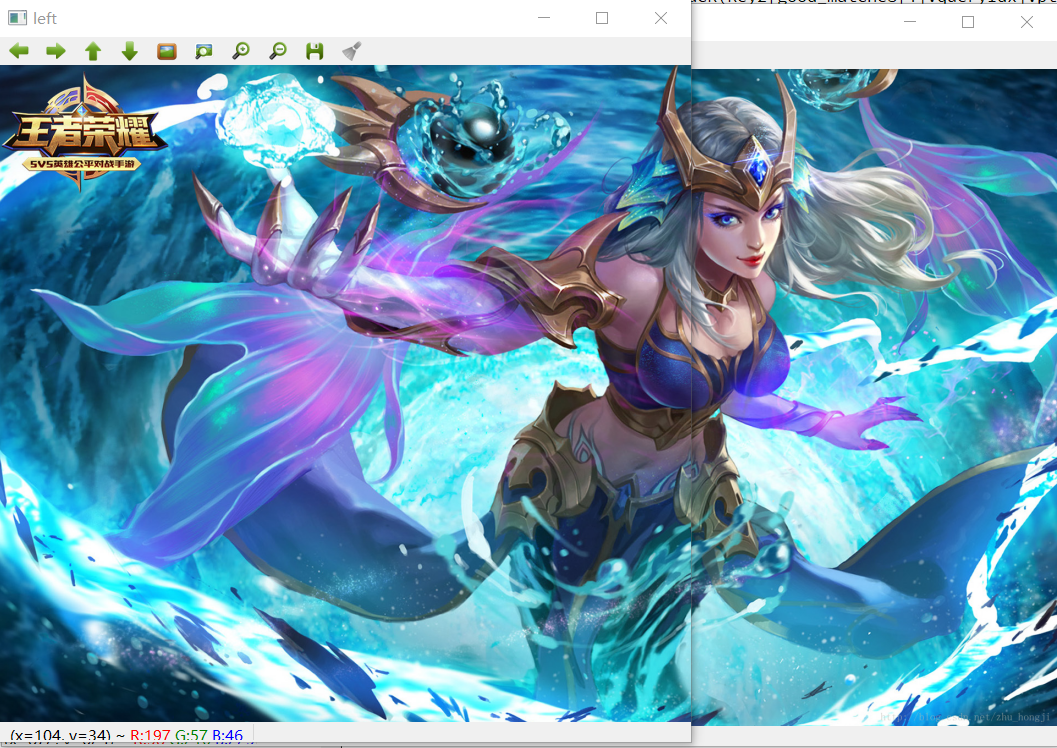Pan the image right with the right arrow
The height and width of the screenshot is (748, 1057).
(x=56, y=51)
